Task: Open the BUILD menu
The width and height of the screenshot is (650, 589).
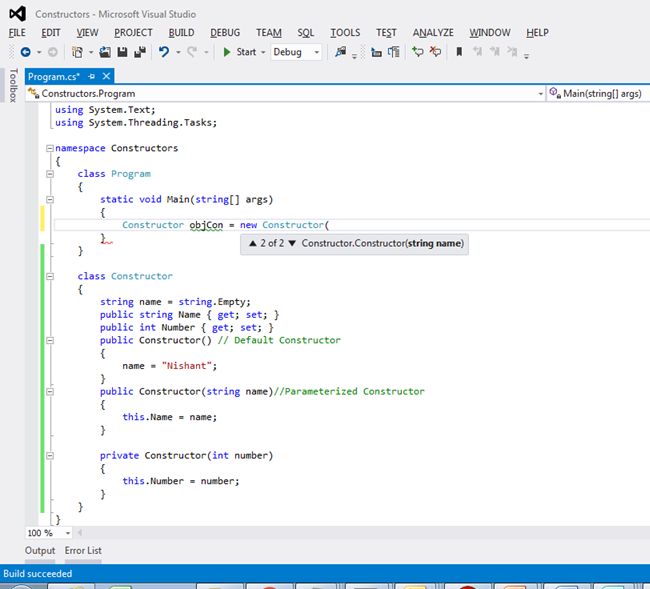Action: [x=181, y=33]
